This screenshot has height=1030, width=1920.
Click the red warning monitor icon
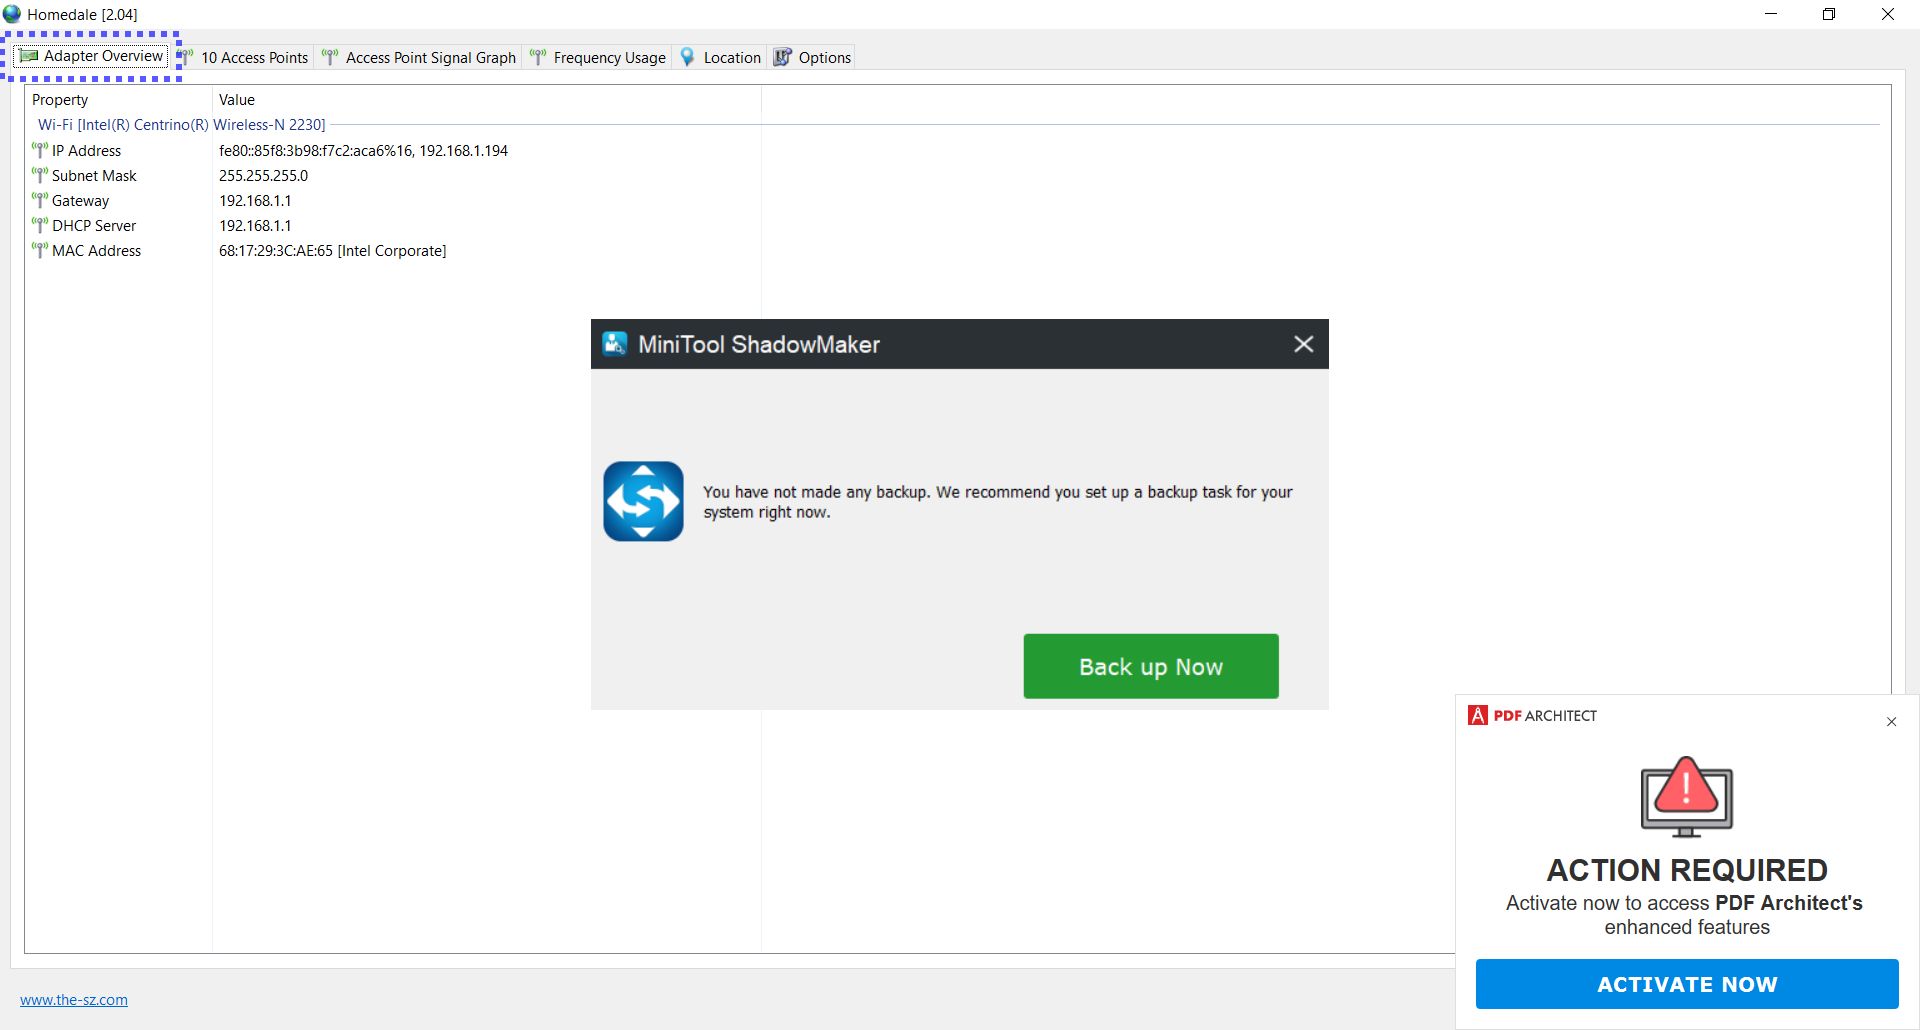point(1687,796)
